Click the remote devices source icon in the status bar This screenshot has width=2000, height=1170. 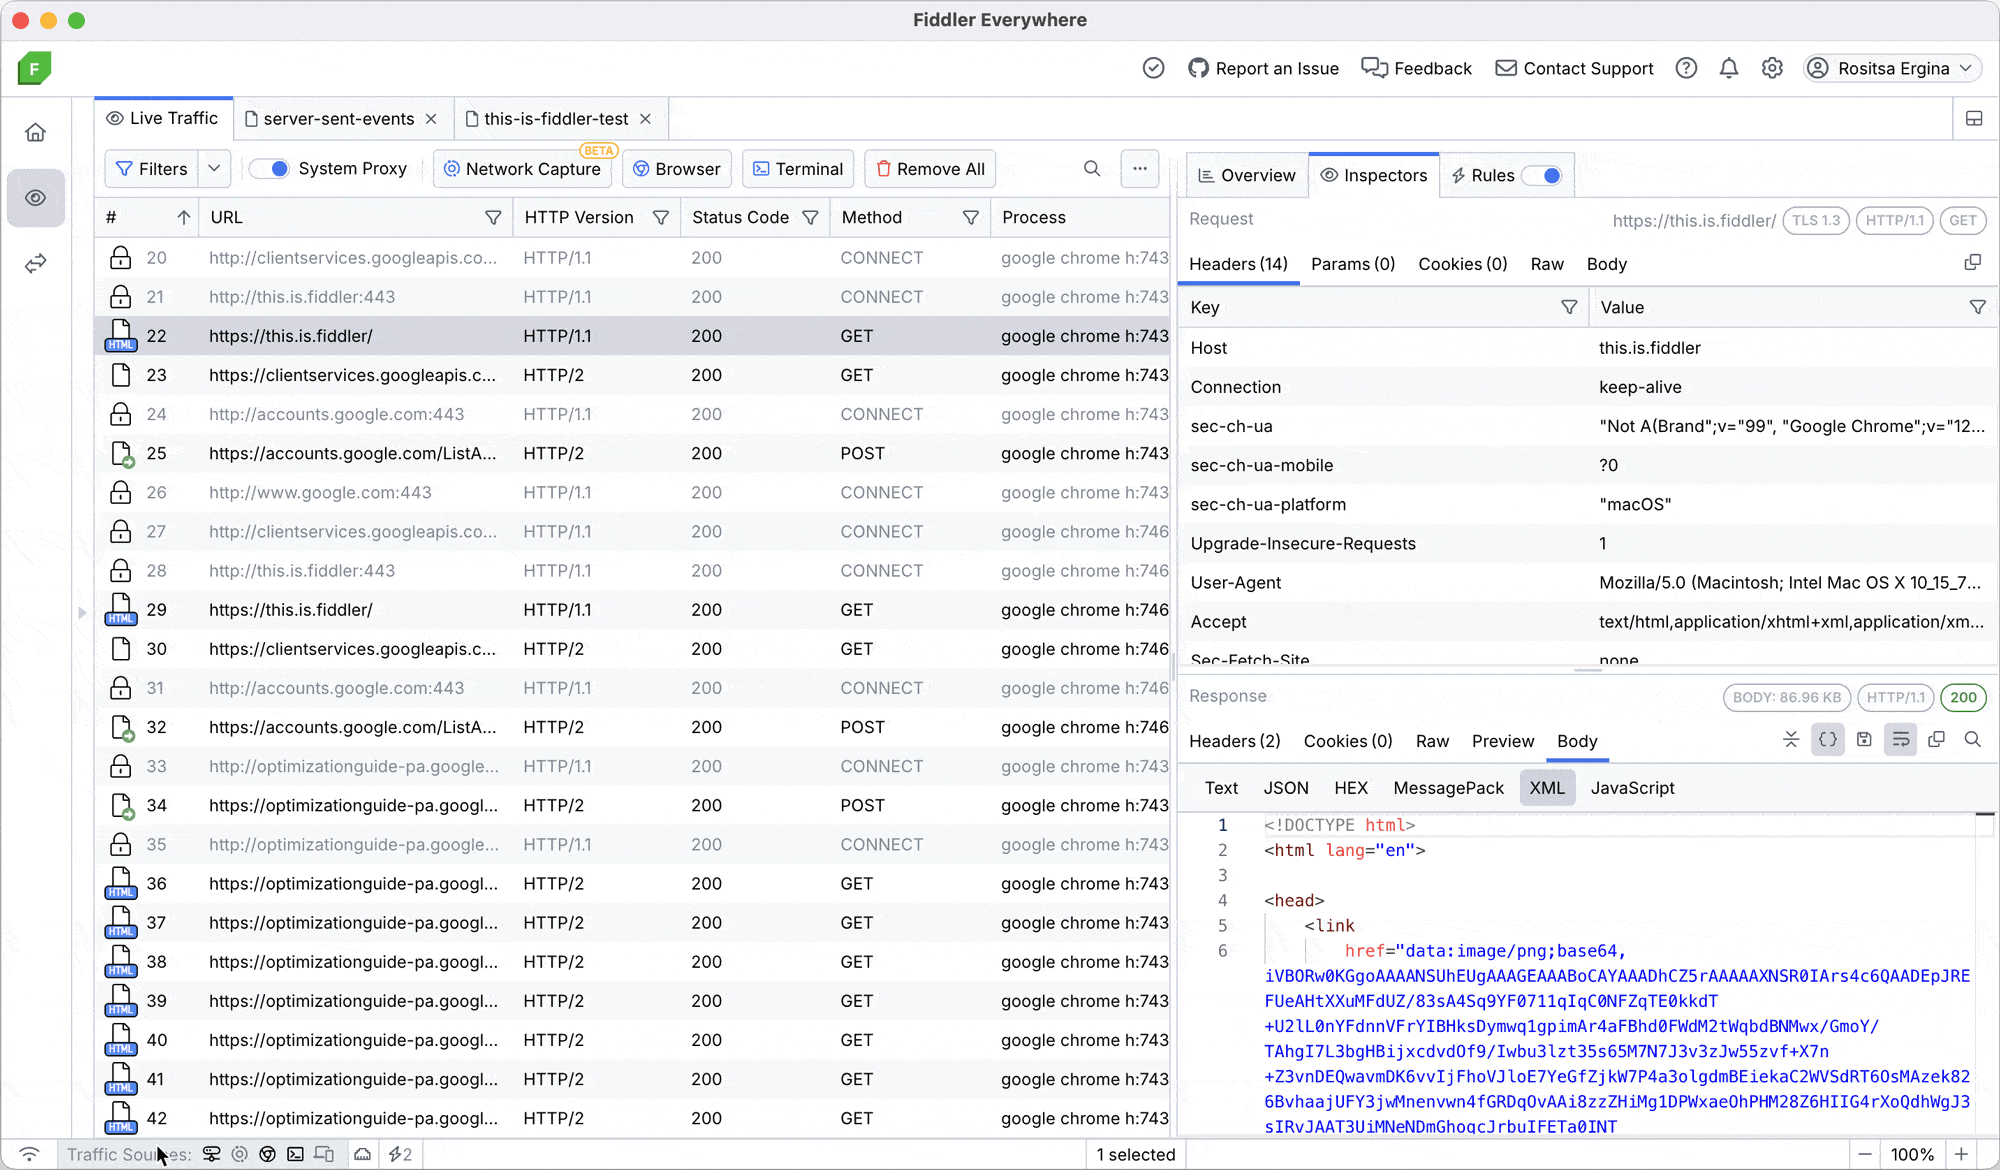point(324,1154)
